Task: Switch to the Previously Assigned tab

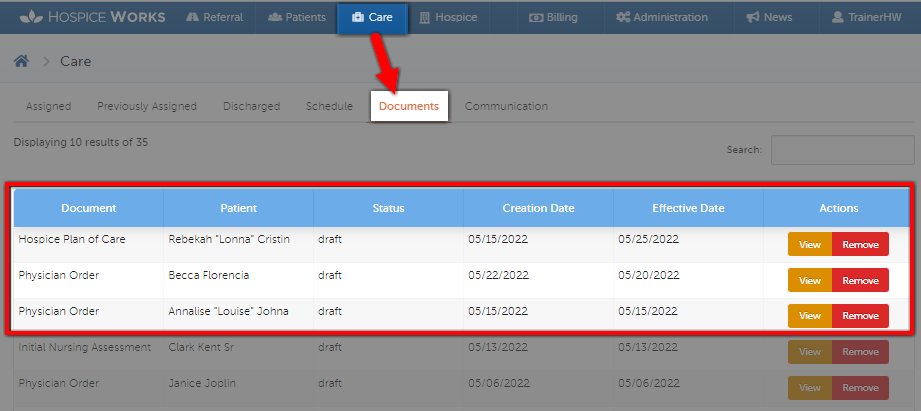Action: click(x=147, y=106)
